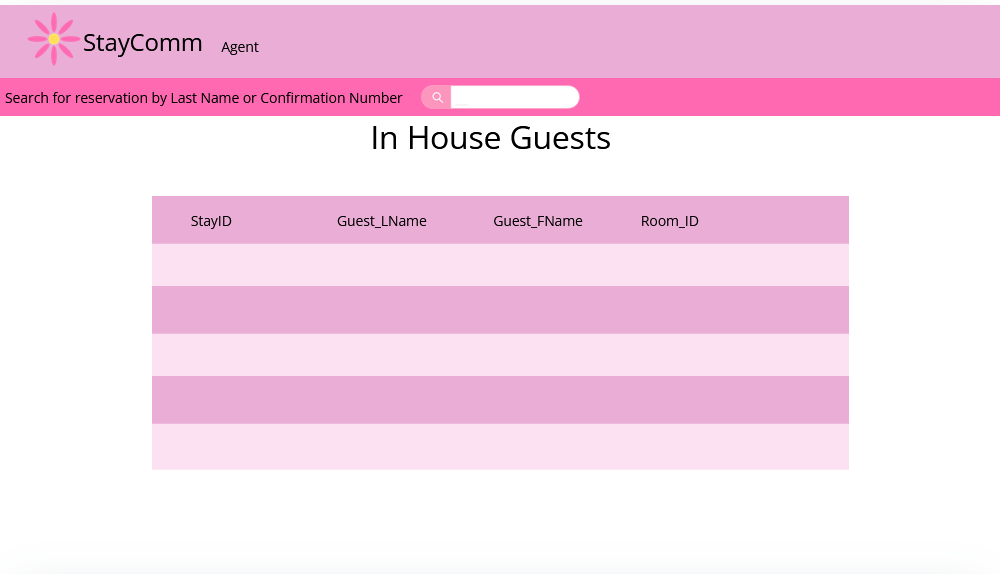Viewport: 1000px width, 574px height.
Task: Click the In House Guests heading
Action: pyautogui.click(x=490, y=138)
